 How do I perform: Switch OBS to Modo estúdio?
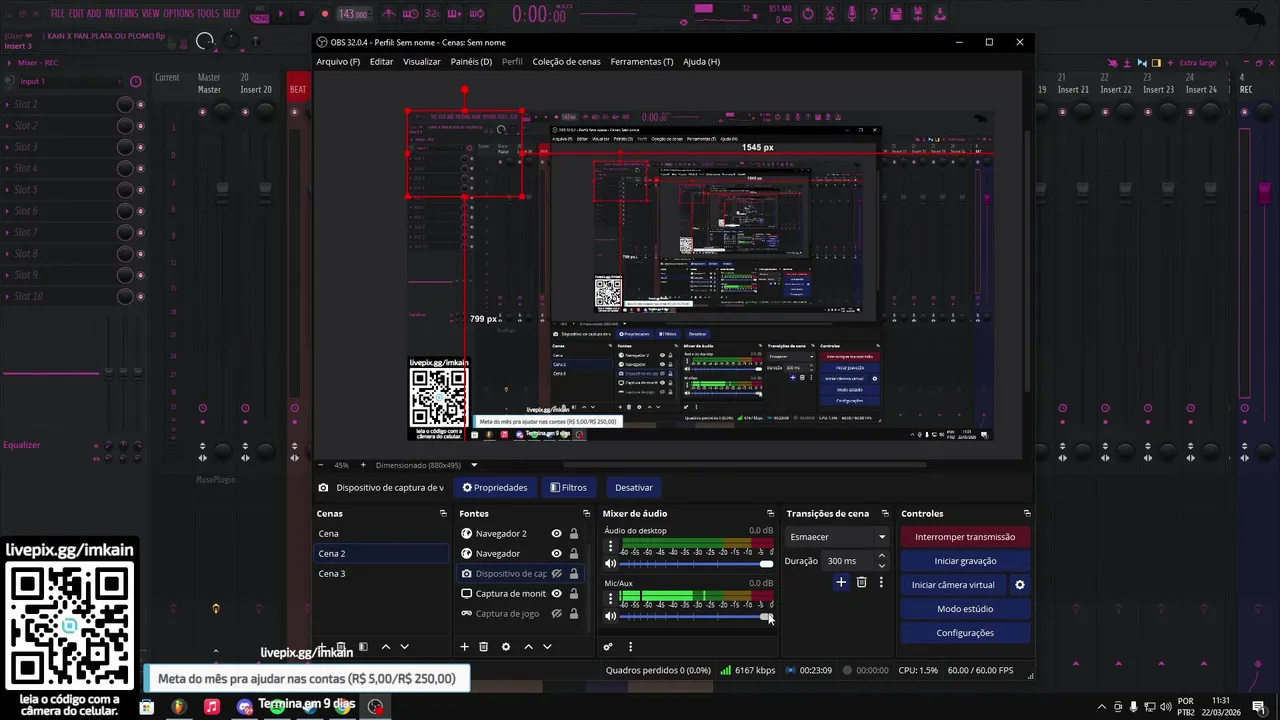(965, 609)
